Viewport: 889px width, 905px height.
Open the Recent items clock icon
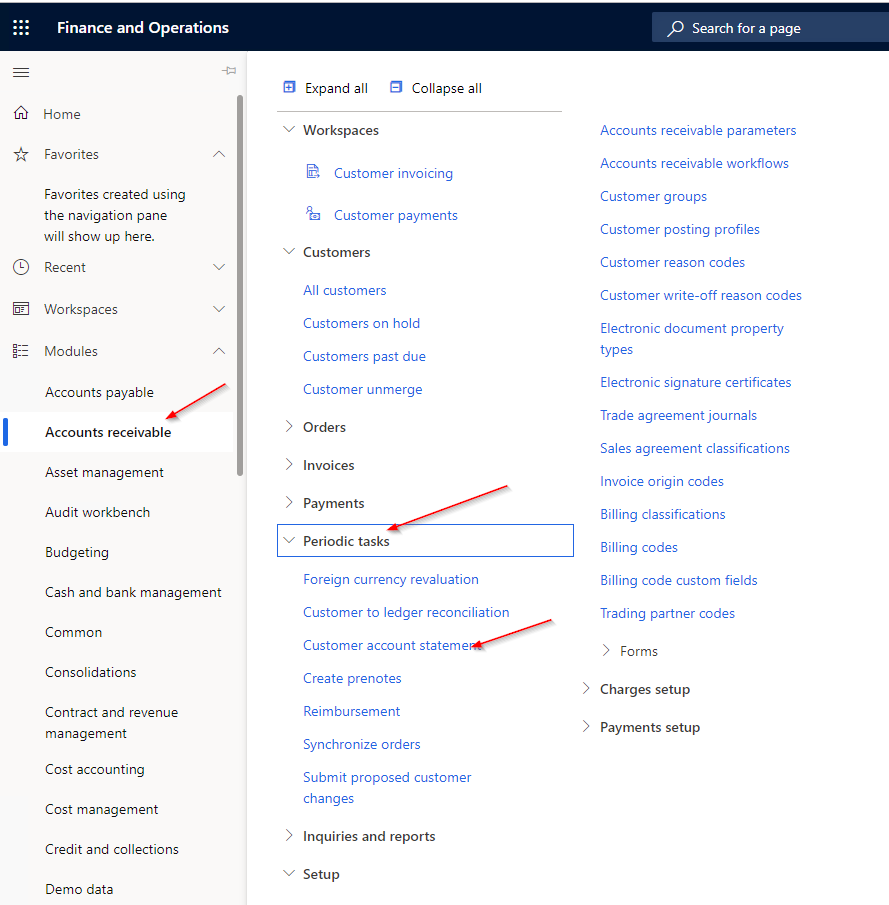click(22, 267)
